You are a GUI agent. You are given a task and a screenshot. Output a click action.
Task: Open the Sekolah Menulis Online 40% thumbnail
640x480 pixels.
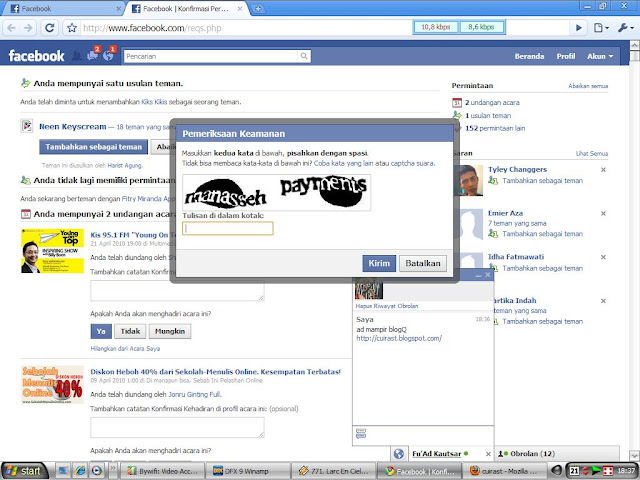pyautogui.click(x=52, y=384)
